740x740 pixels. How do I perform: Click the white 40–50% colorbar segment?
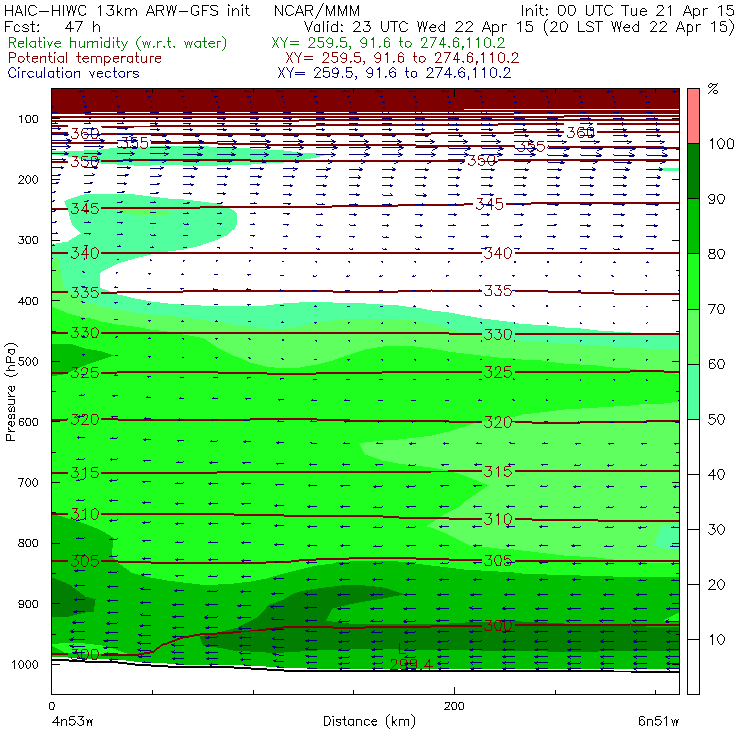[693, 447]
